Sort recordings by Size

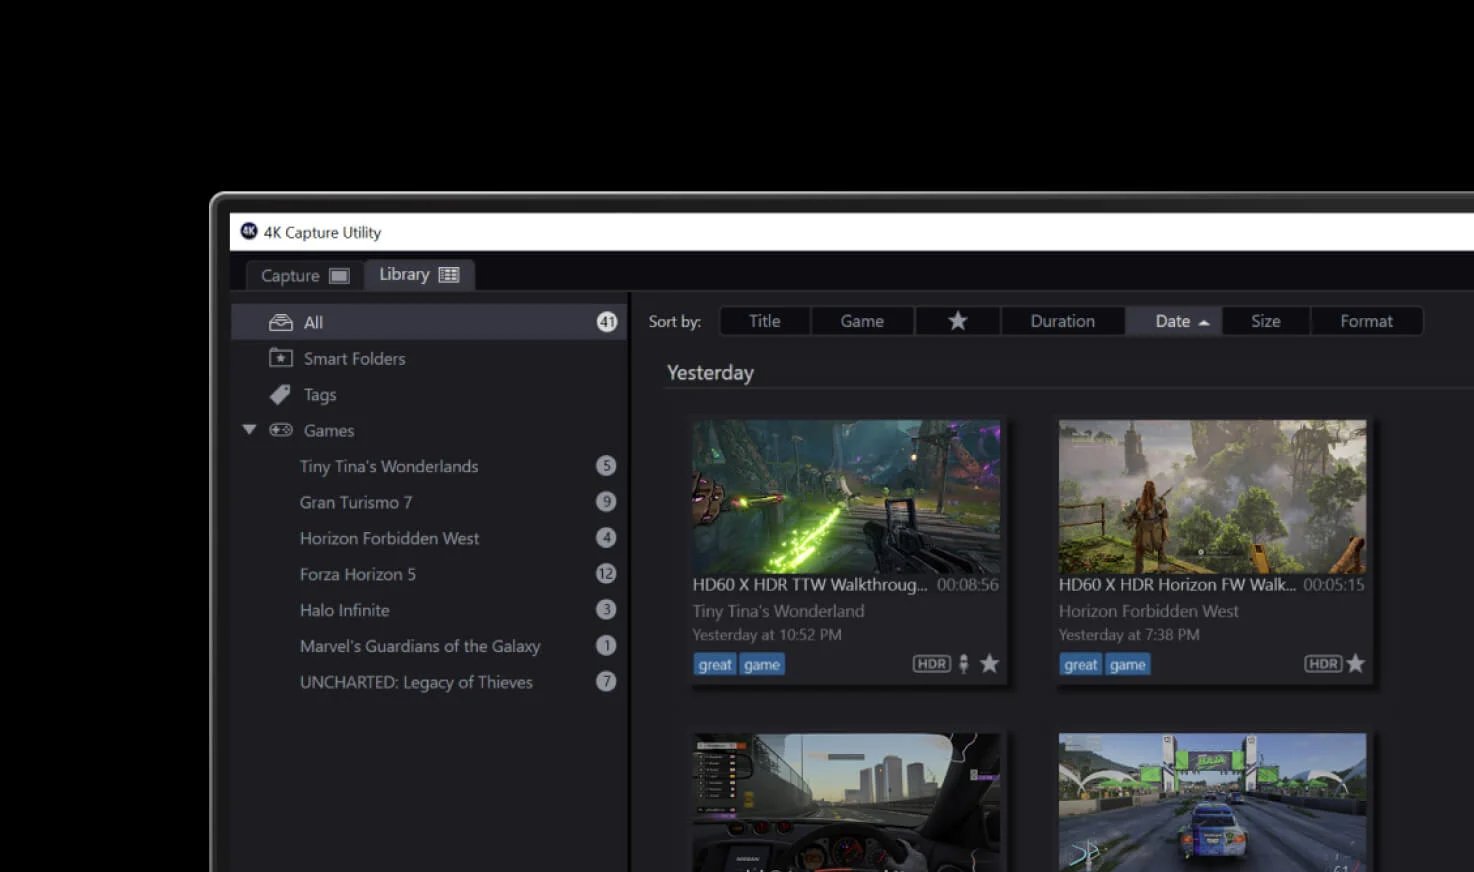click(1266, 321)
